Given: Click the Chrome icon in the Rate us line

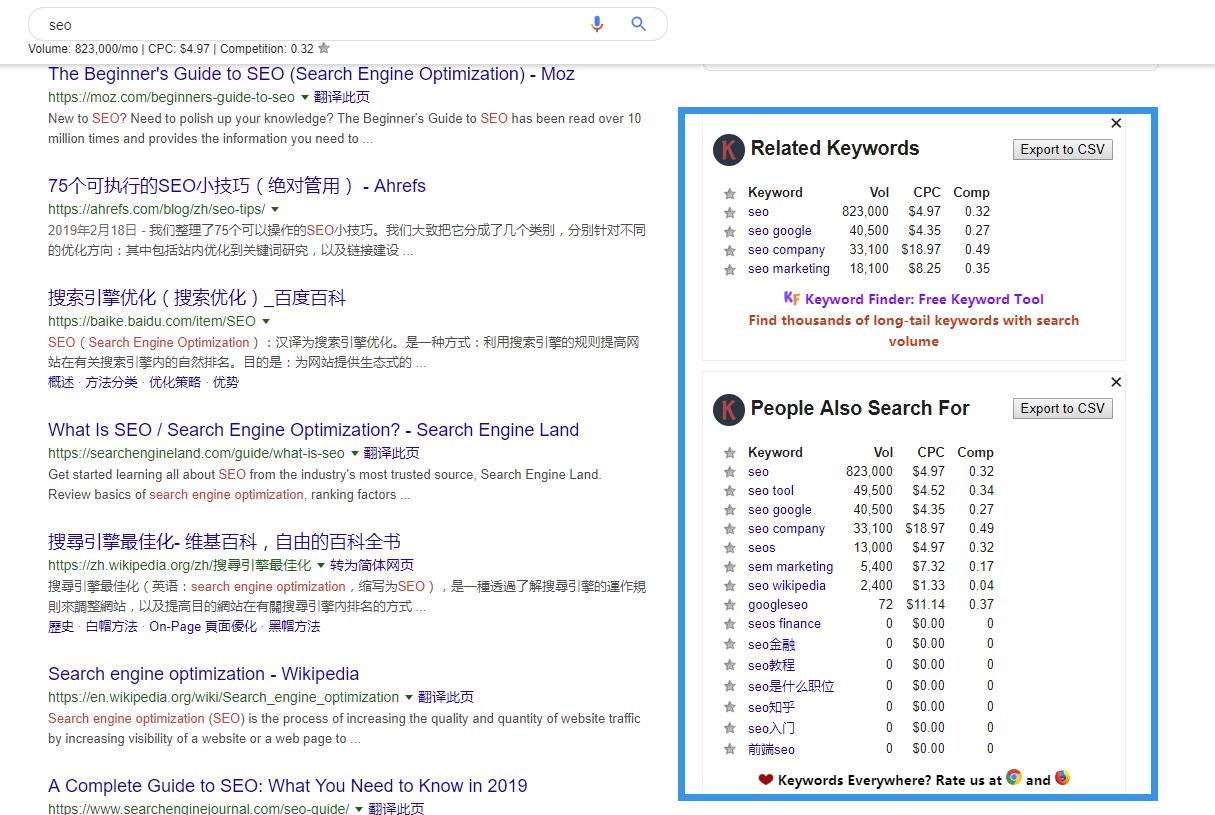Looking at the screenshot, I should [1013, 777].
